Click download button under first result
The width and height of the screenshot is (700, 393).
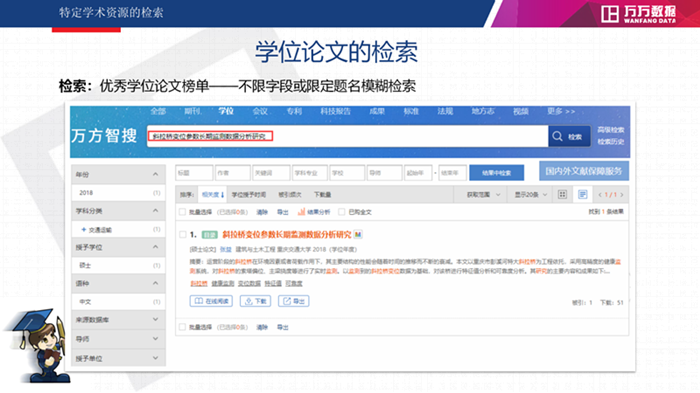(x=255, y=301)
